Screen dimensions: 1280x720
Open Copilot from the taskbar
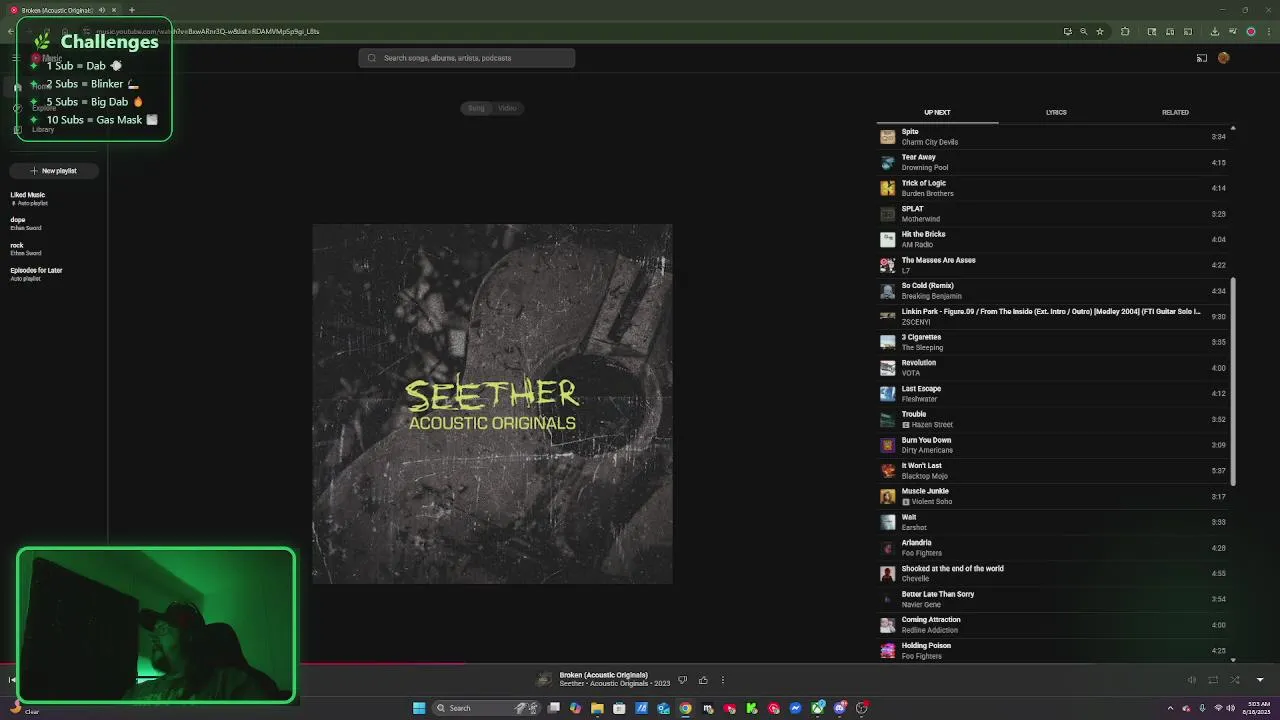pyautogui.click(x=575, y=708)
